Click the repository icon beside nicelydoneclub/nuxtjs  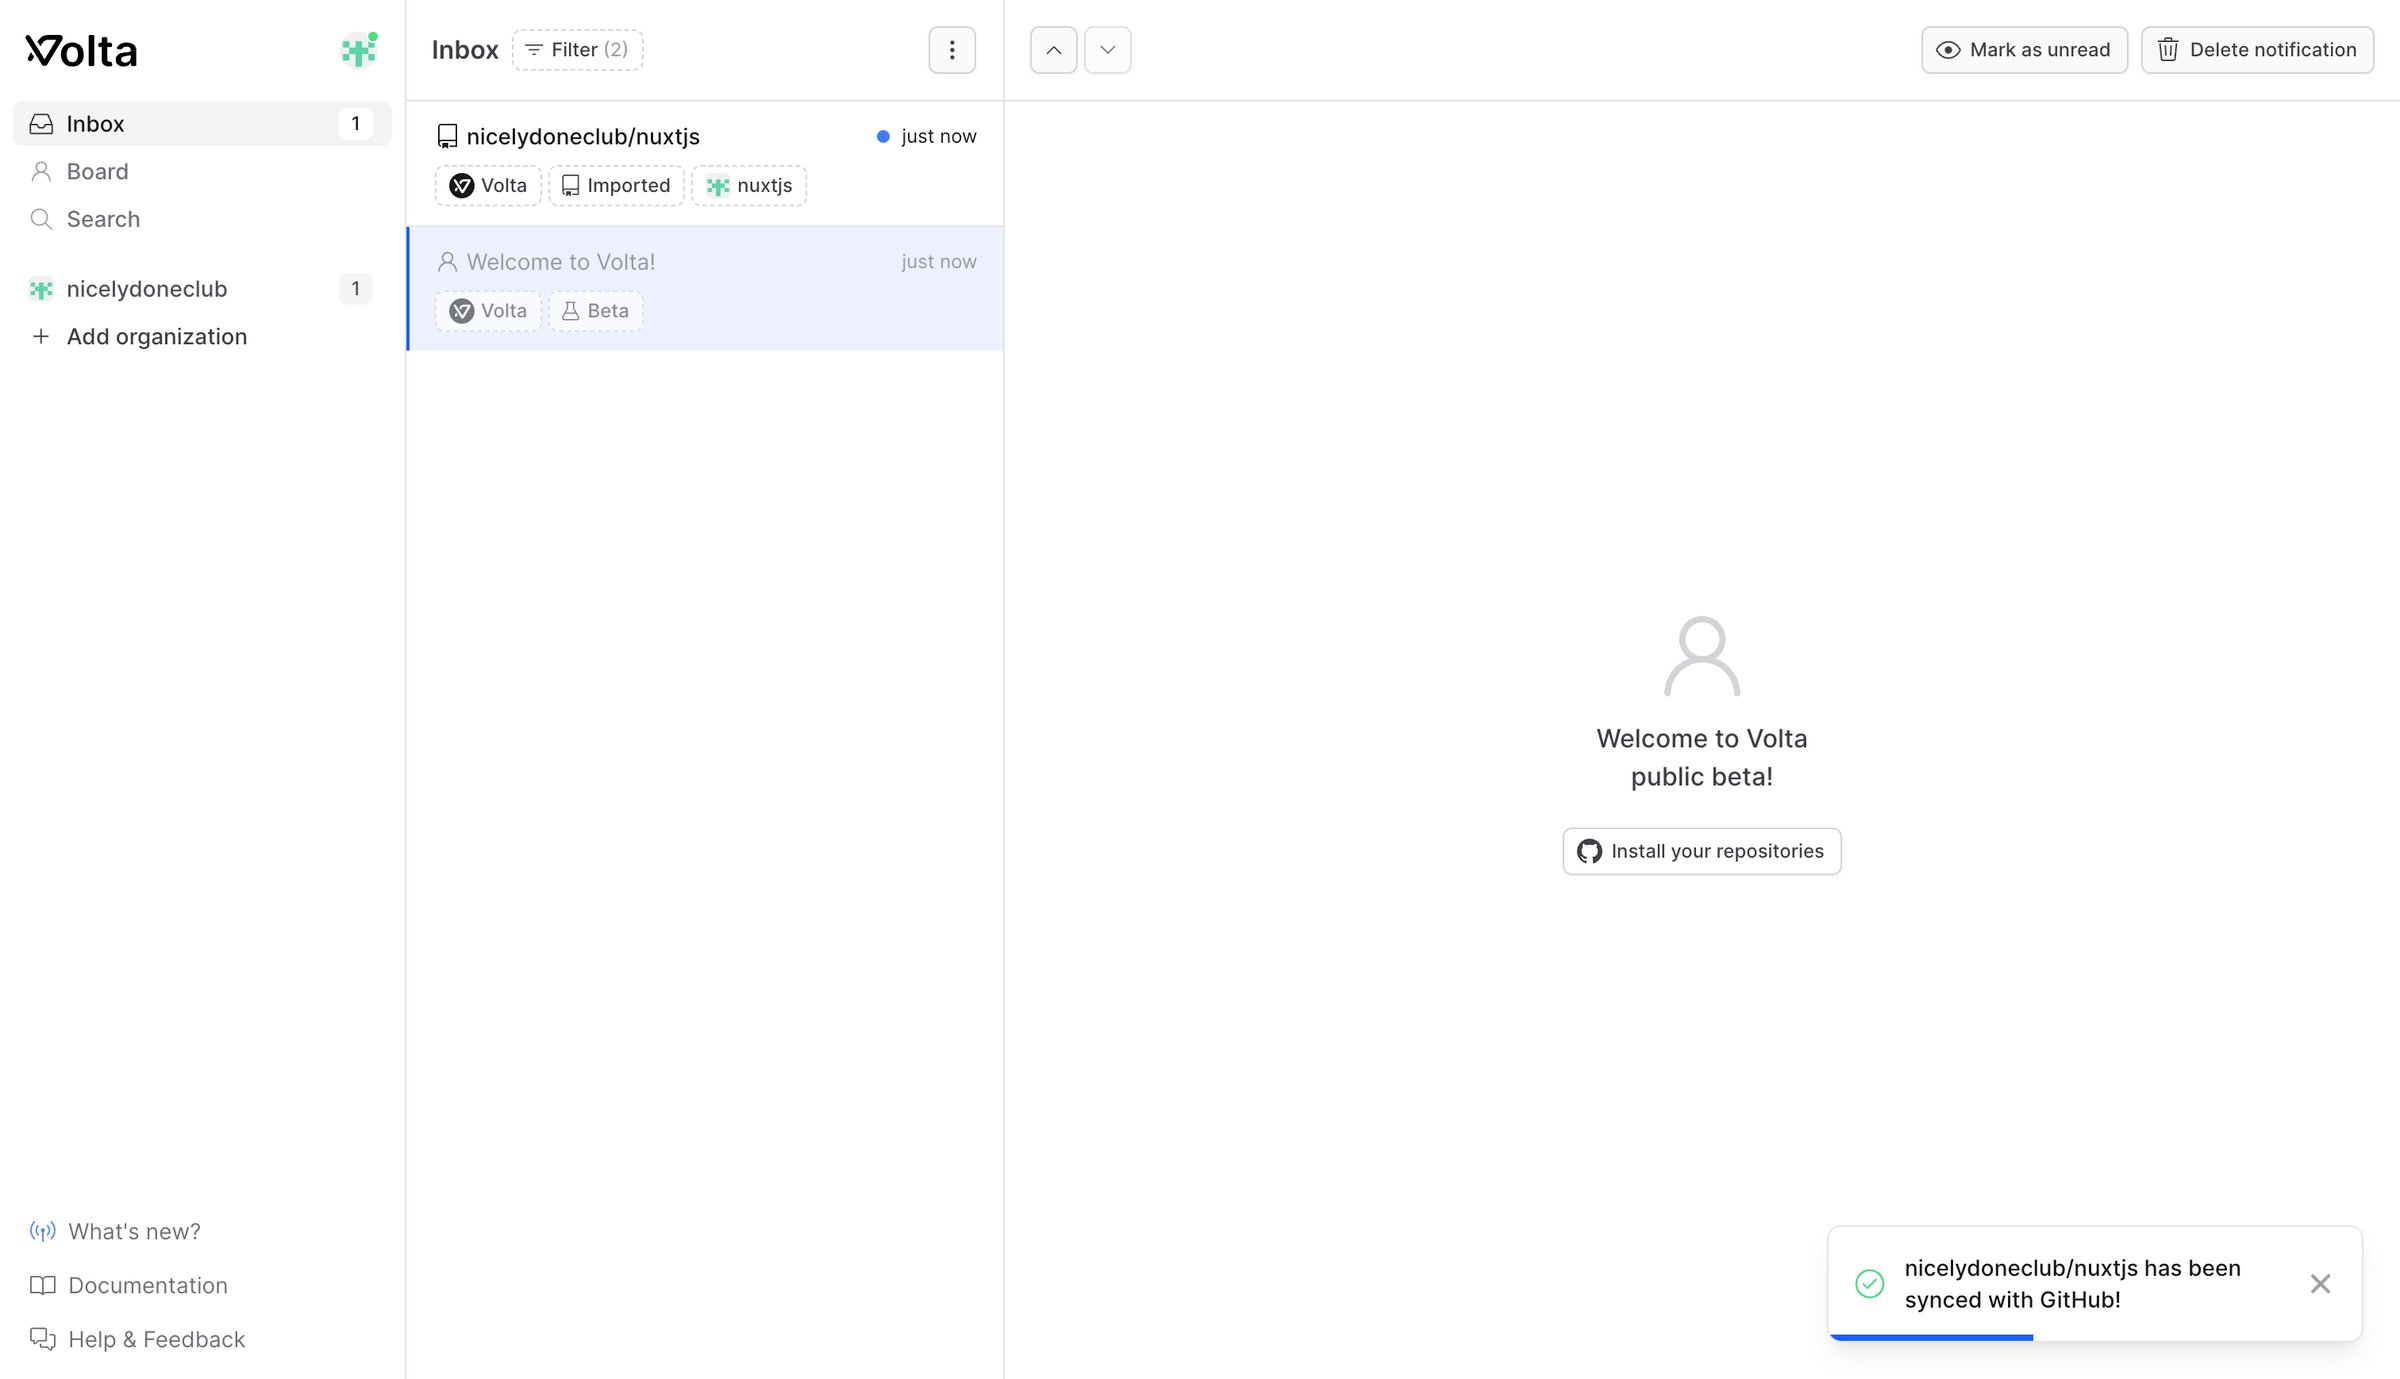(447, 136)
